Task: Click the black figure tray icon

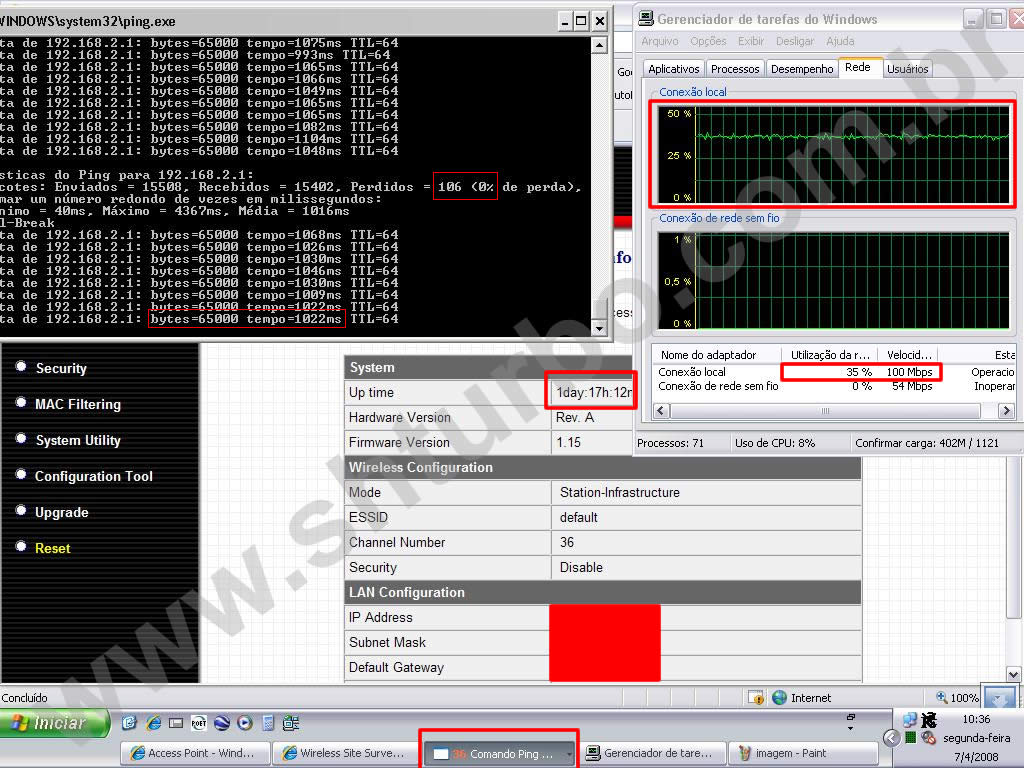Action: (x=929, y=720)
